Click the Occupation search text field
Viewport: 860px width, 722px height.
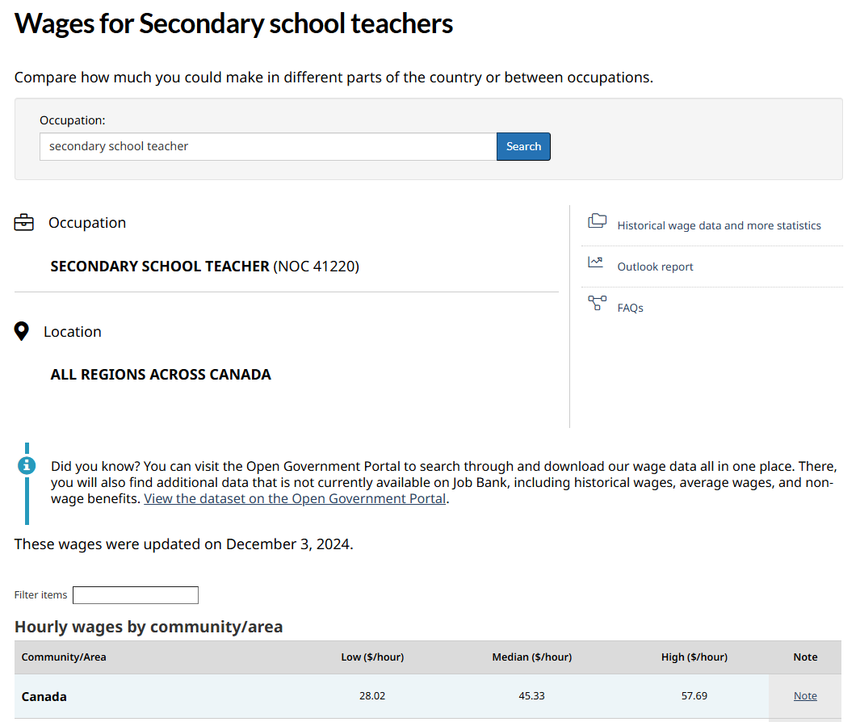click(268, 146)
